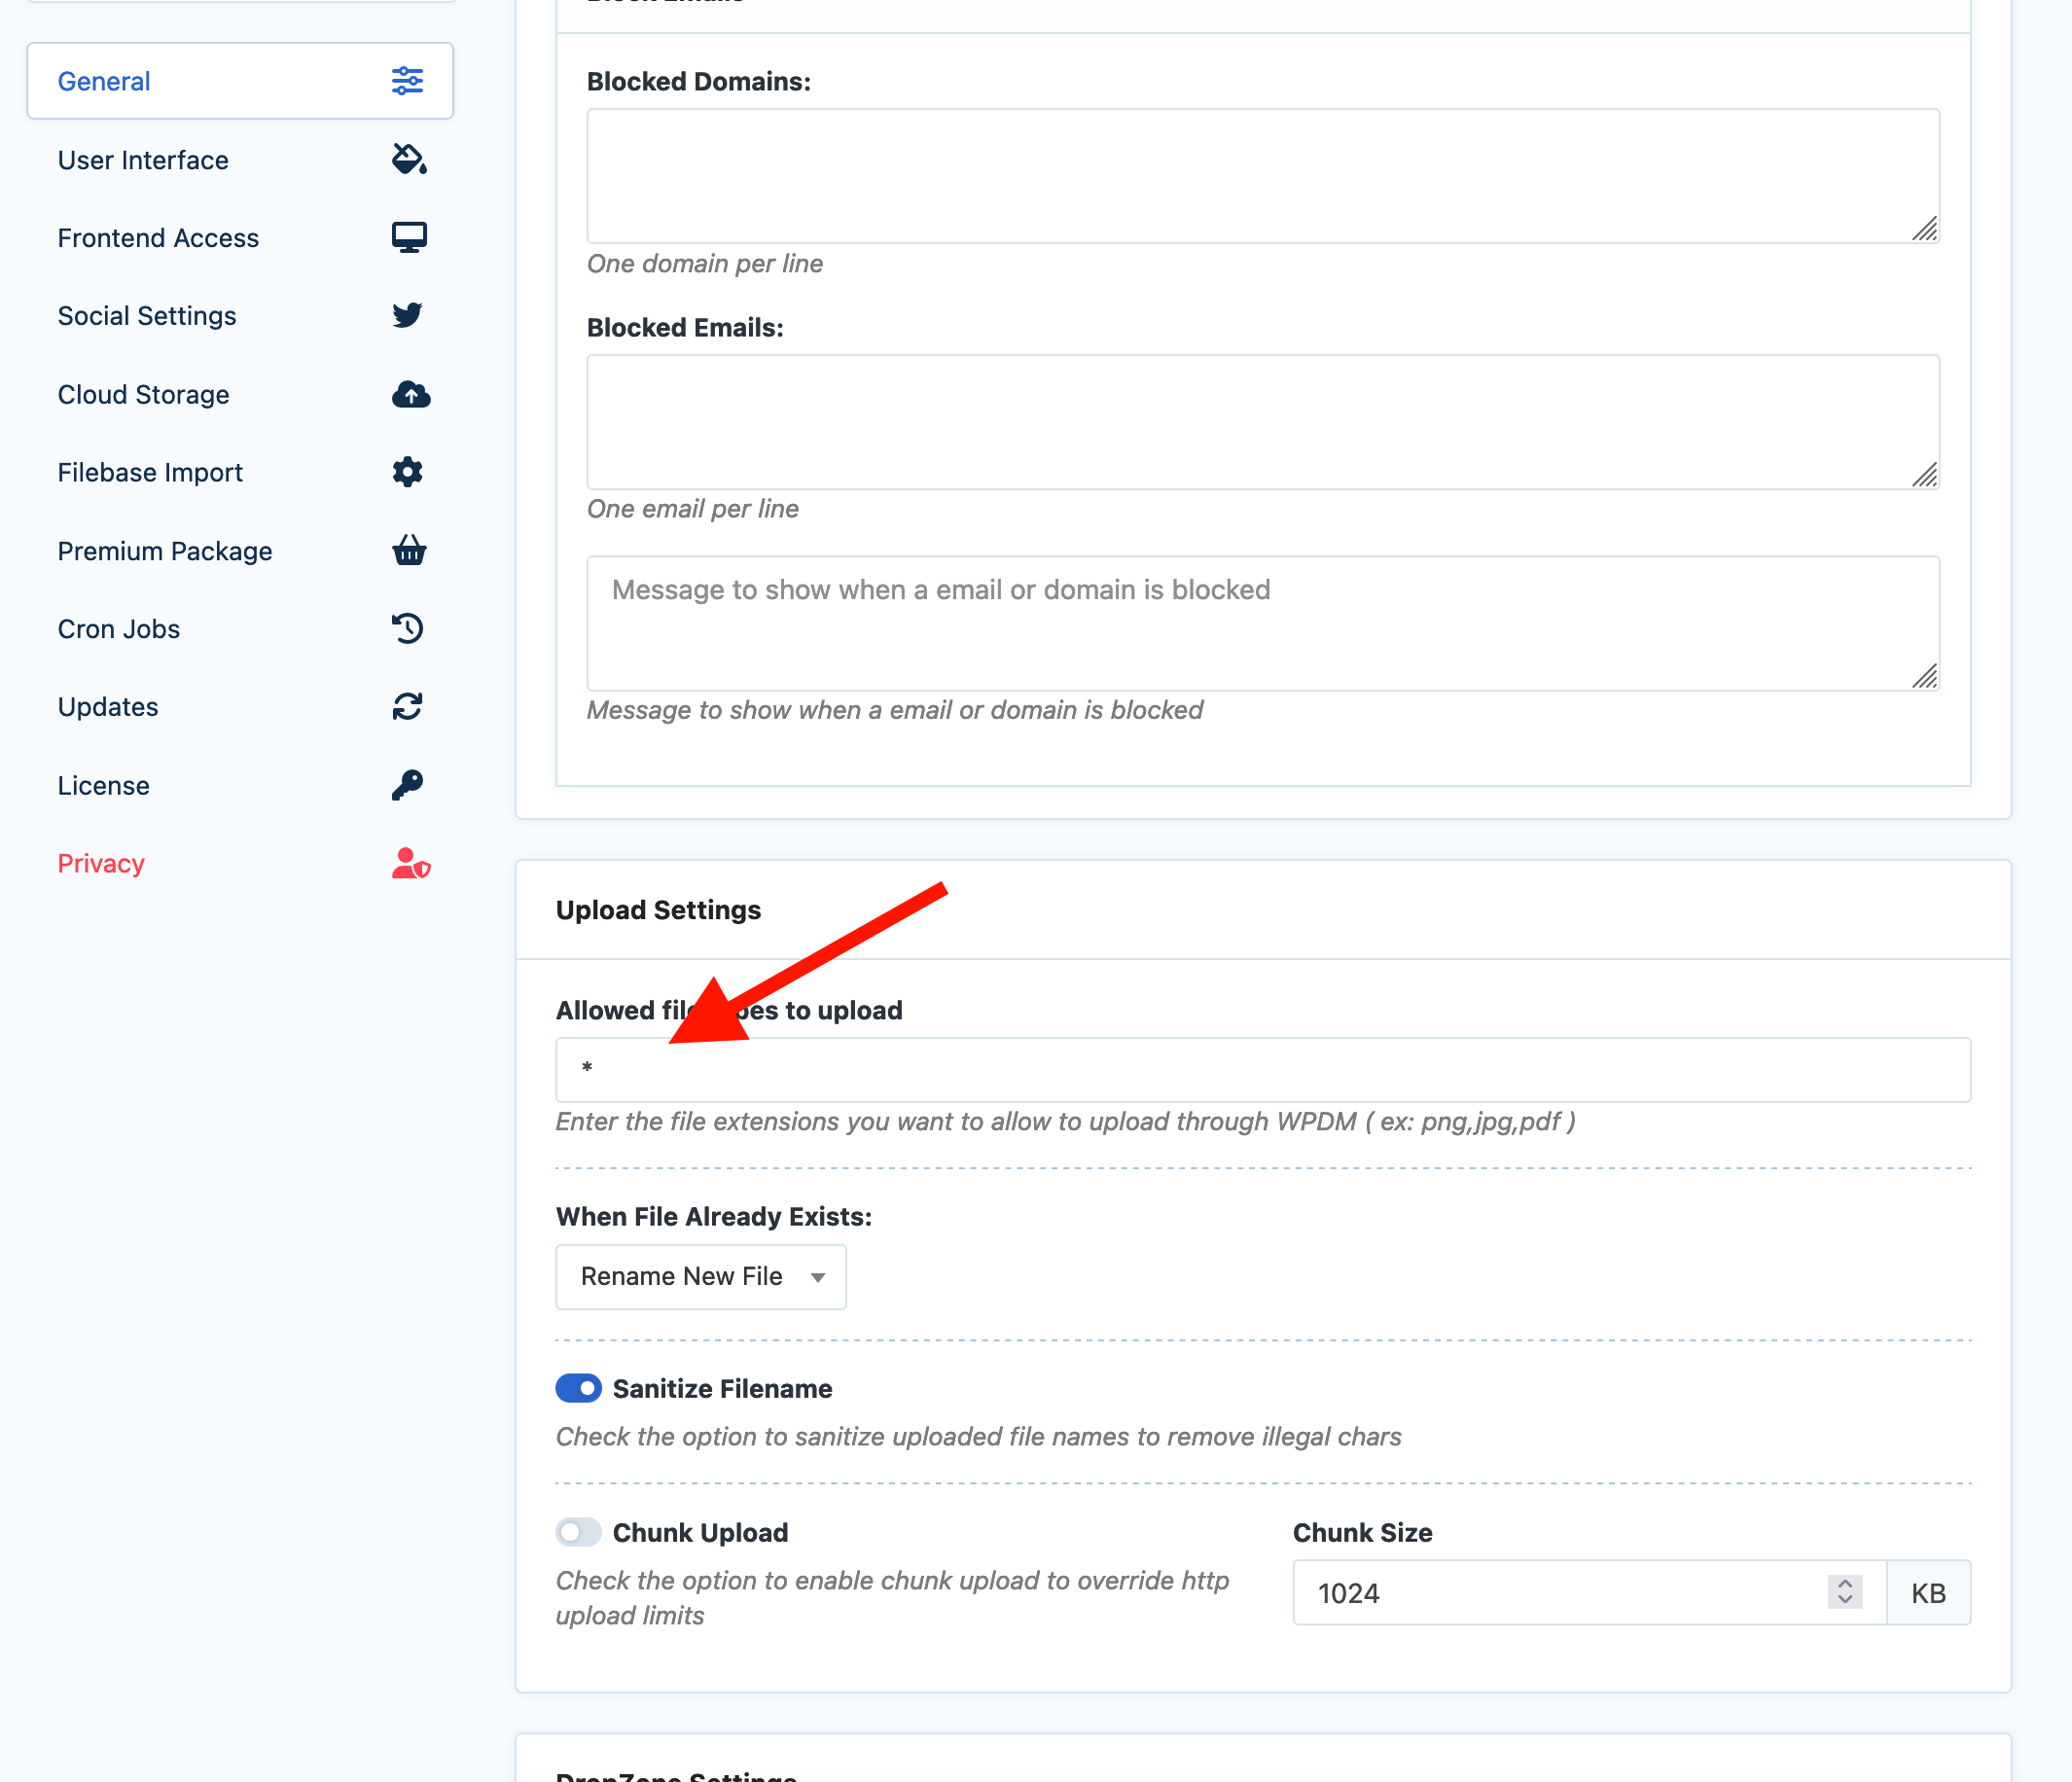The height and width of the screenshot is (1782, 2072).
Task: Focus the allowed file types input
Action: [x=1263, y=1070]
